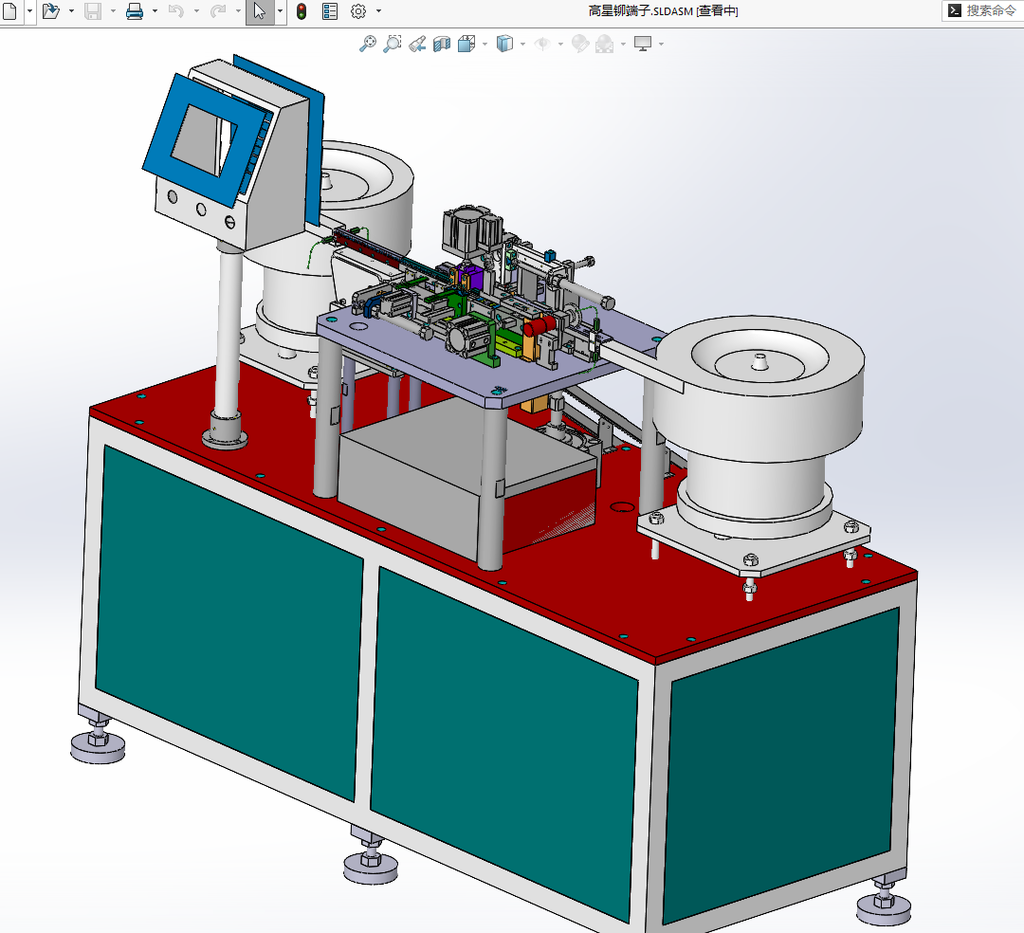1024x933 pixels.
Task: Open File Properties list icon
Action: click(330, 11)
